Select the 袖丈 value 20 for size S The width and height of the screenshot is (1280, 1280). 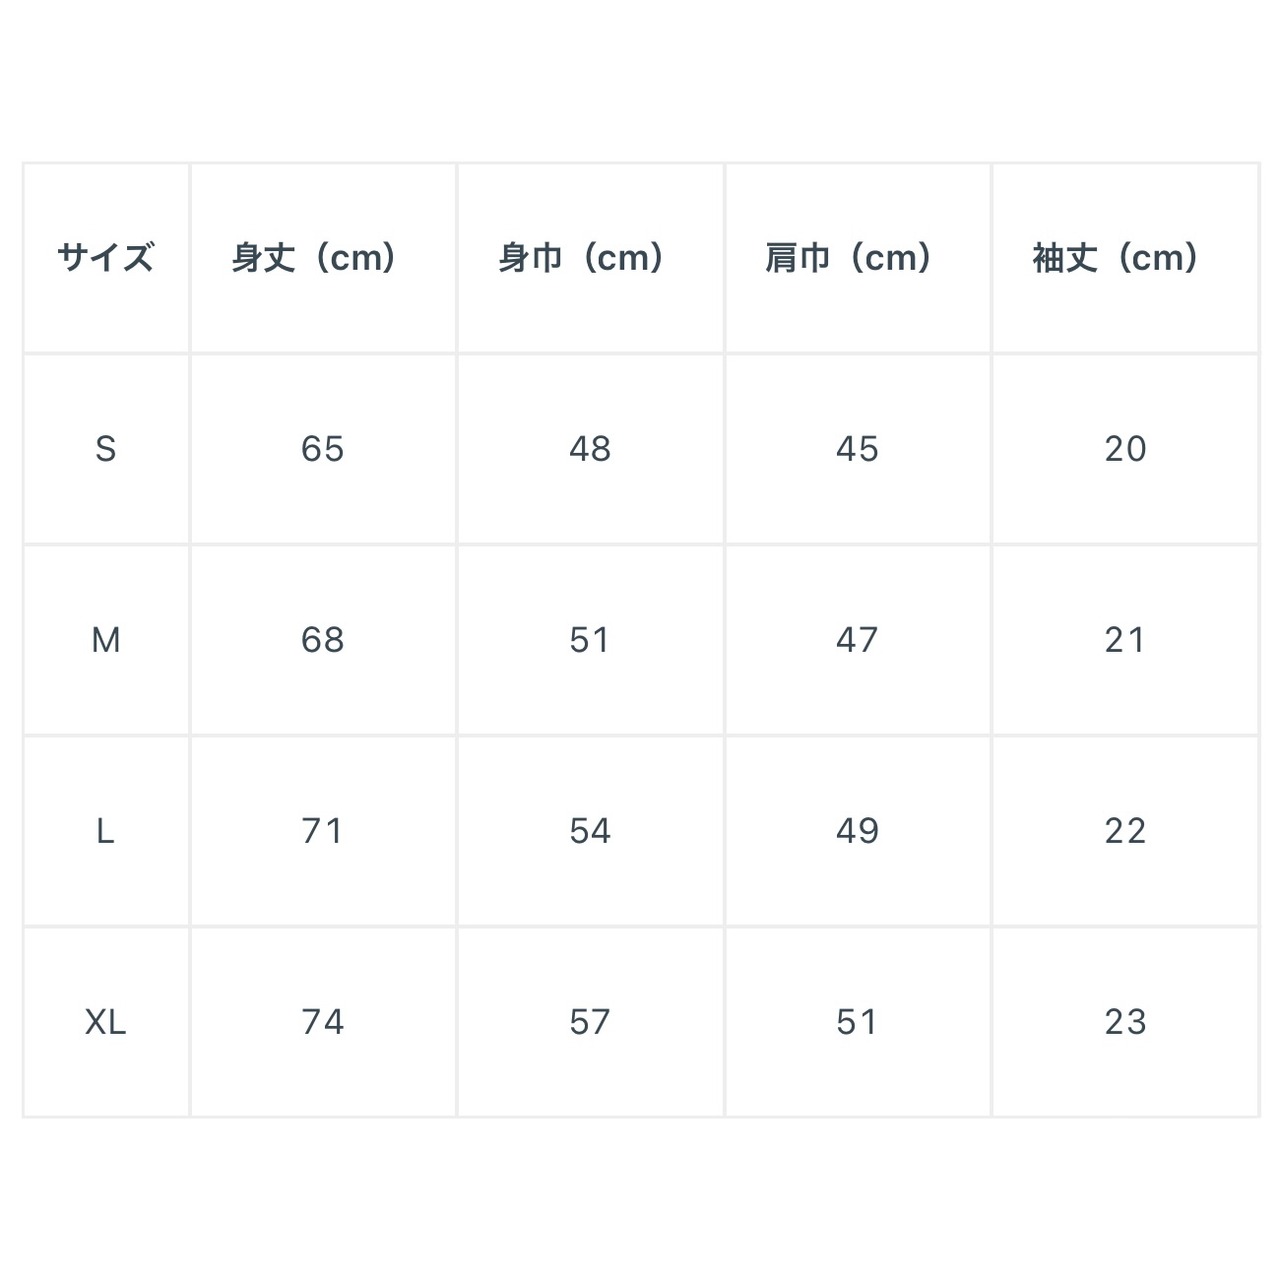pyautogui.click(x=1124, y=449)
